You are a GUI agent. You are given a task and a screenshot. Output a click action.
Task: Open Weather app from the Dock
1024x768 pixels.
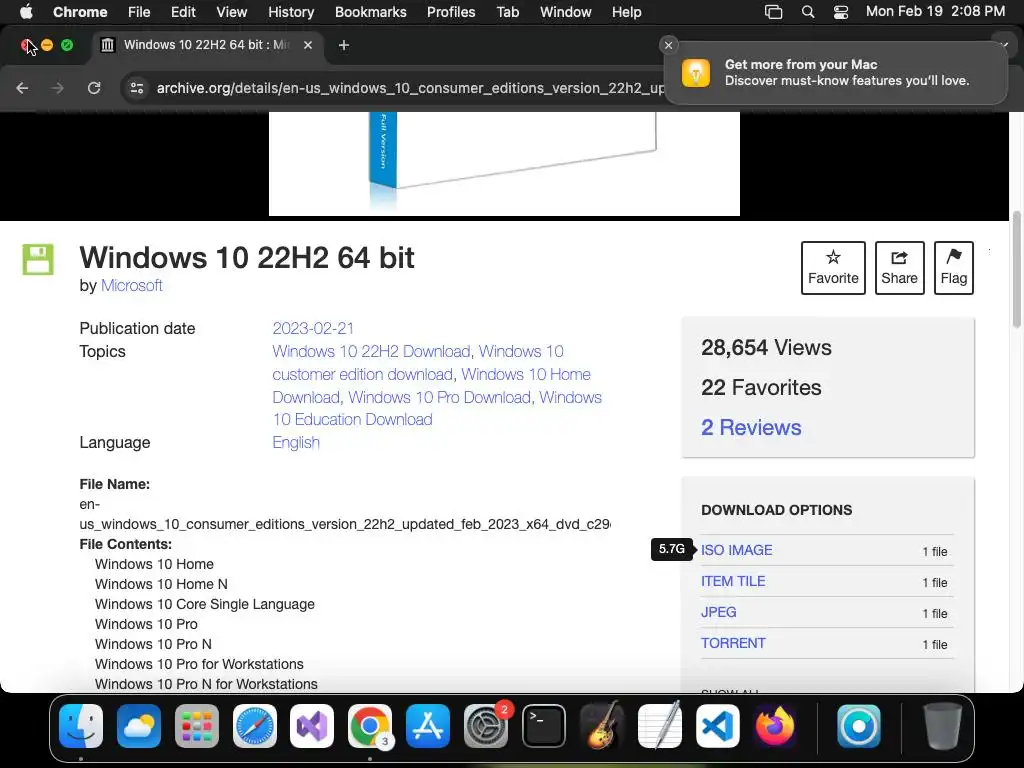(x=139, y=726)
